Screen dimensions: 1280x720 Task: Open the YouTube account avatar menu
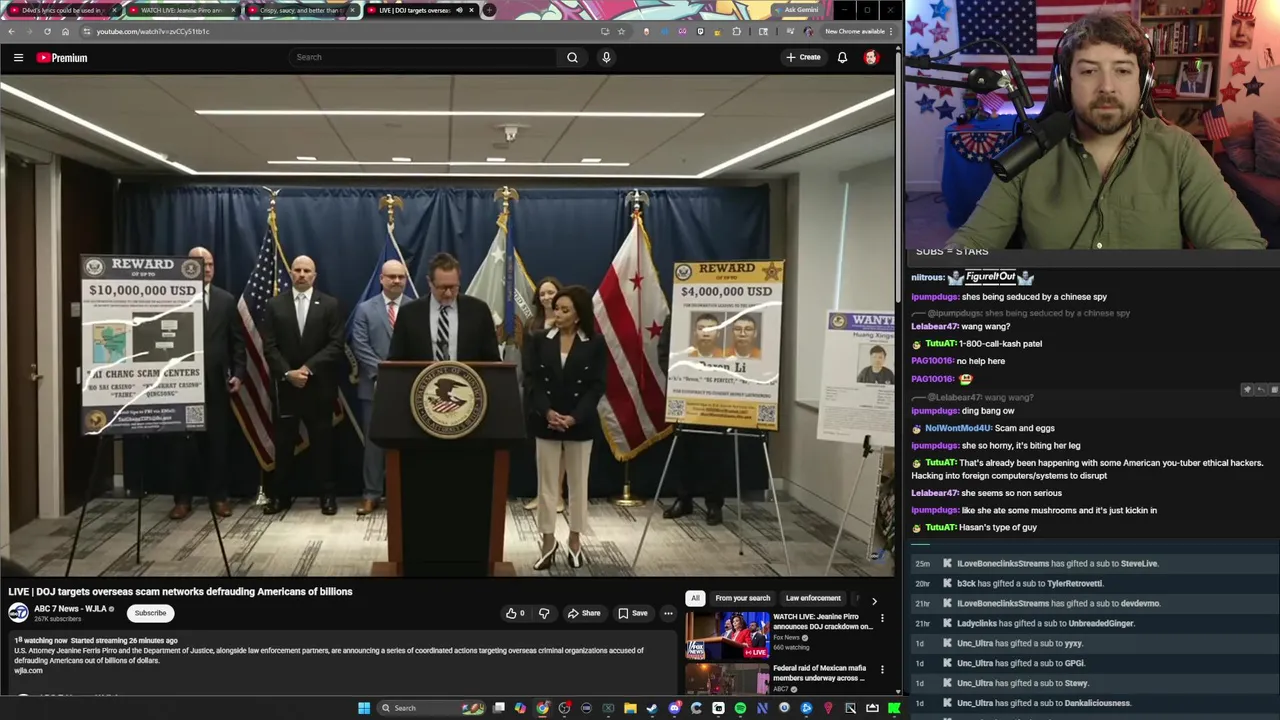[x=871, y=58]
